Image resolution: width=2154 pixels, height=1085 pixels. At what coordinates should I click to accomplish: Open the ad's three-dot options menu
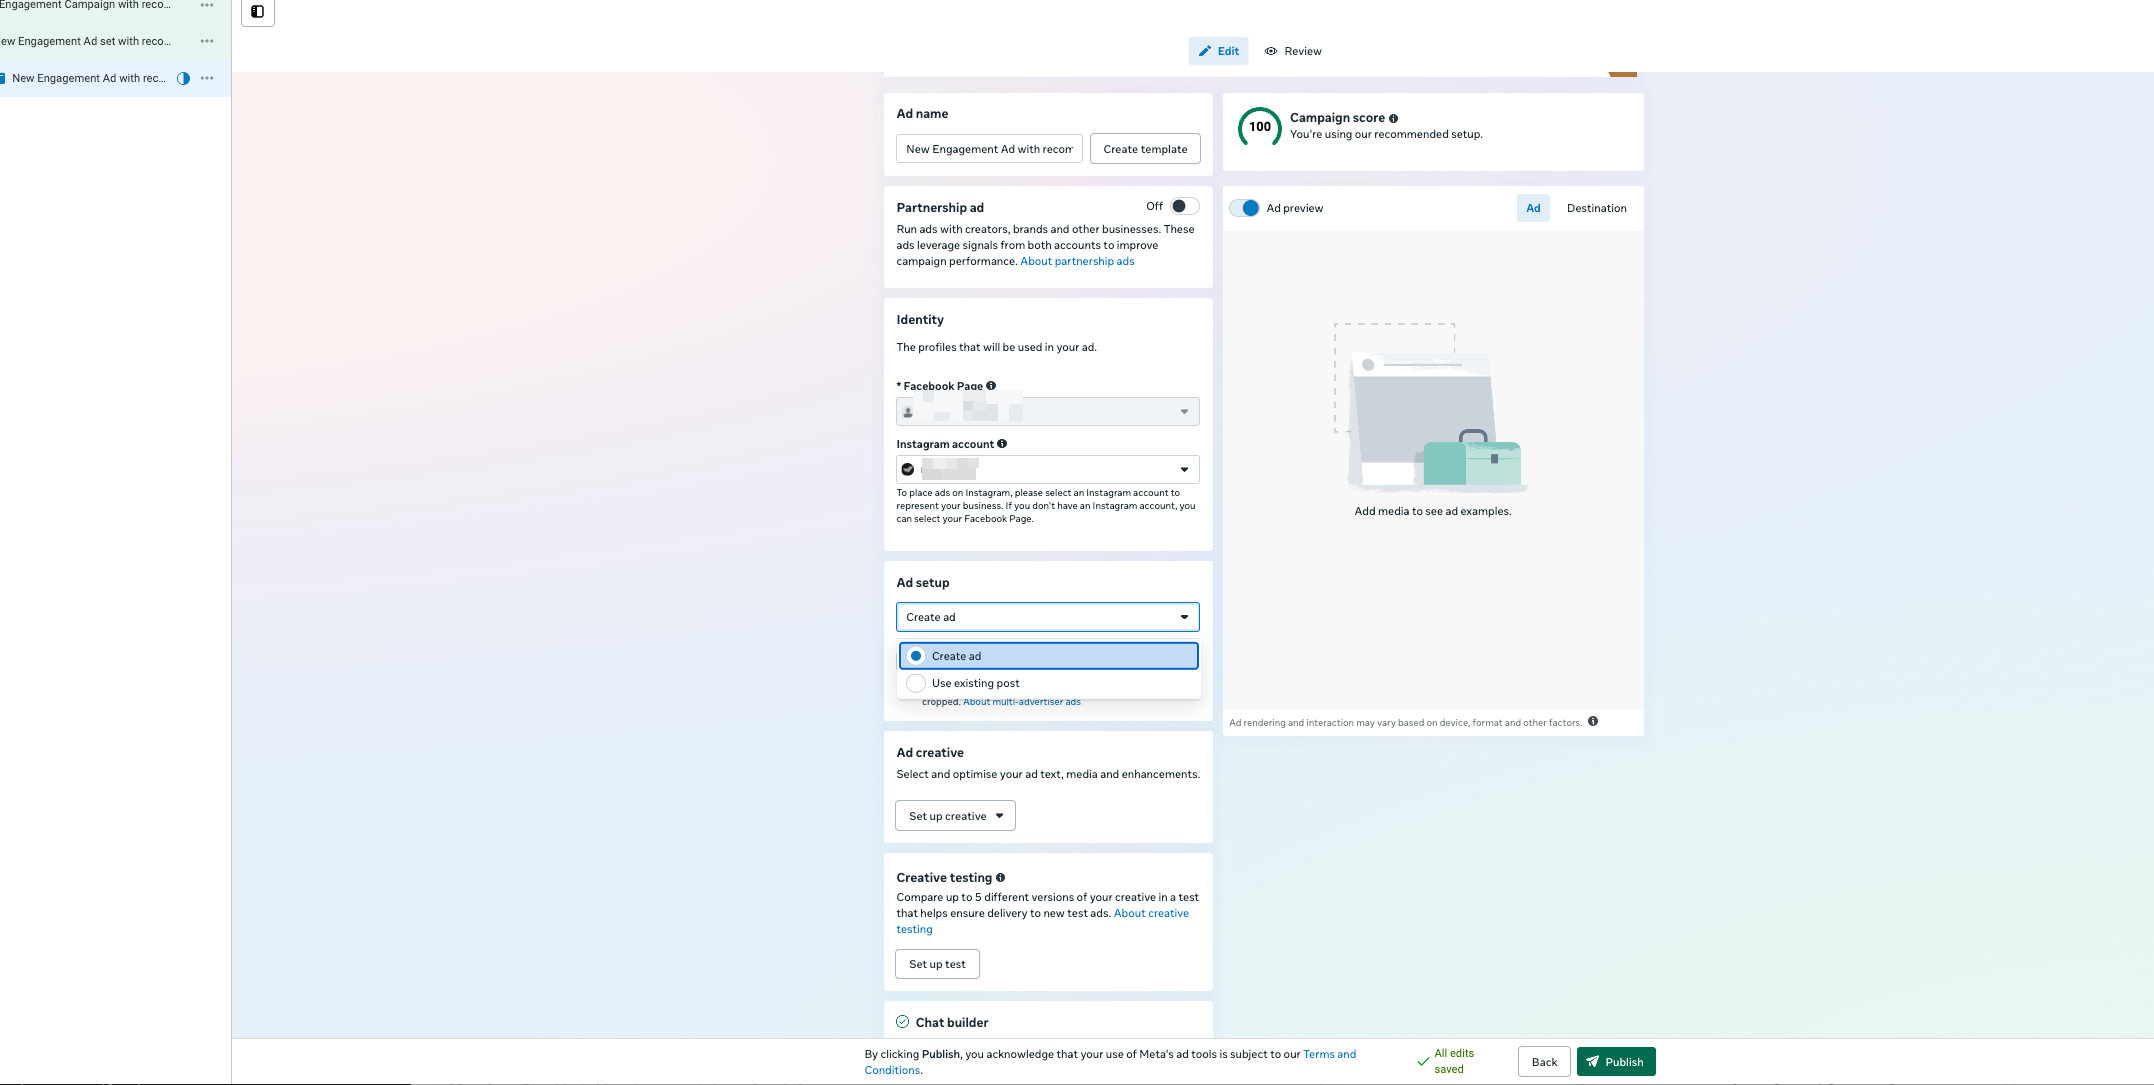click(x=207, y=78)
